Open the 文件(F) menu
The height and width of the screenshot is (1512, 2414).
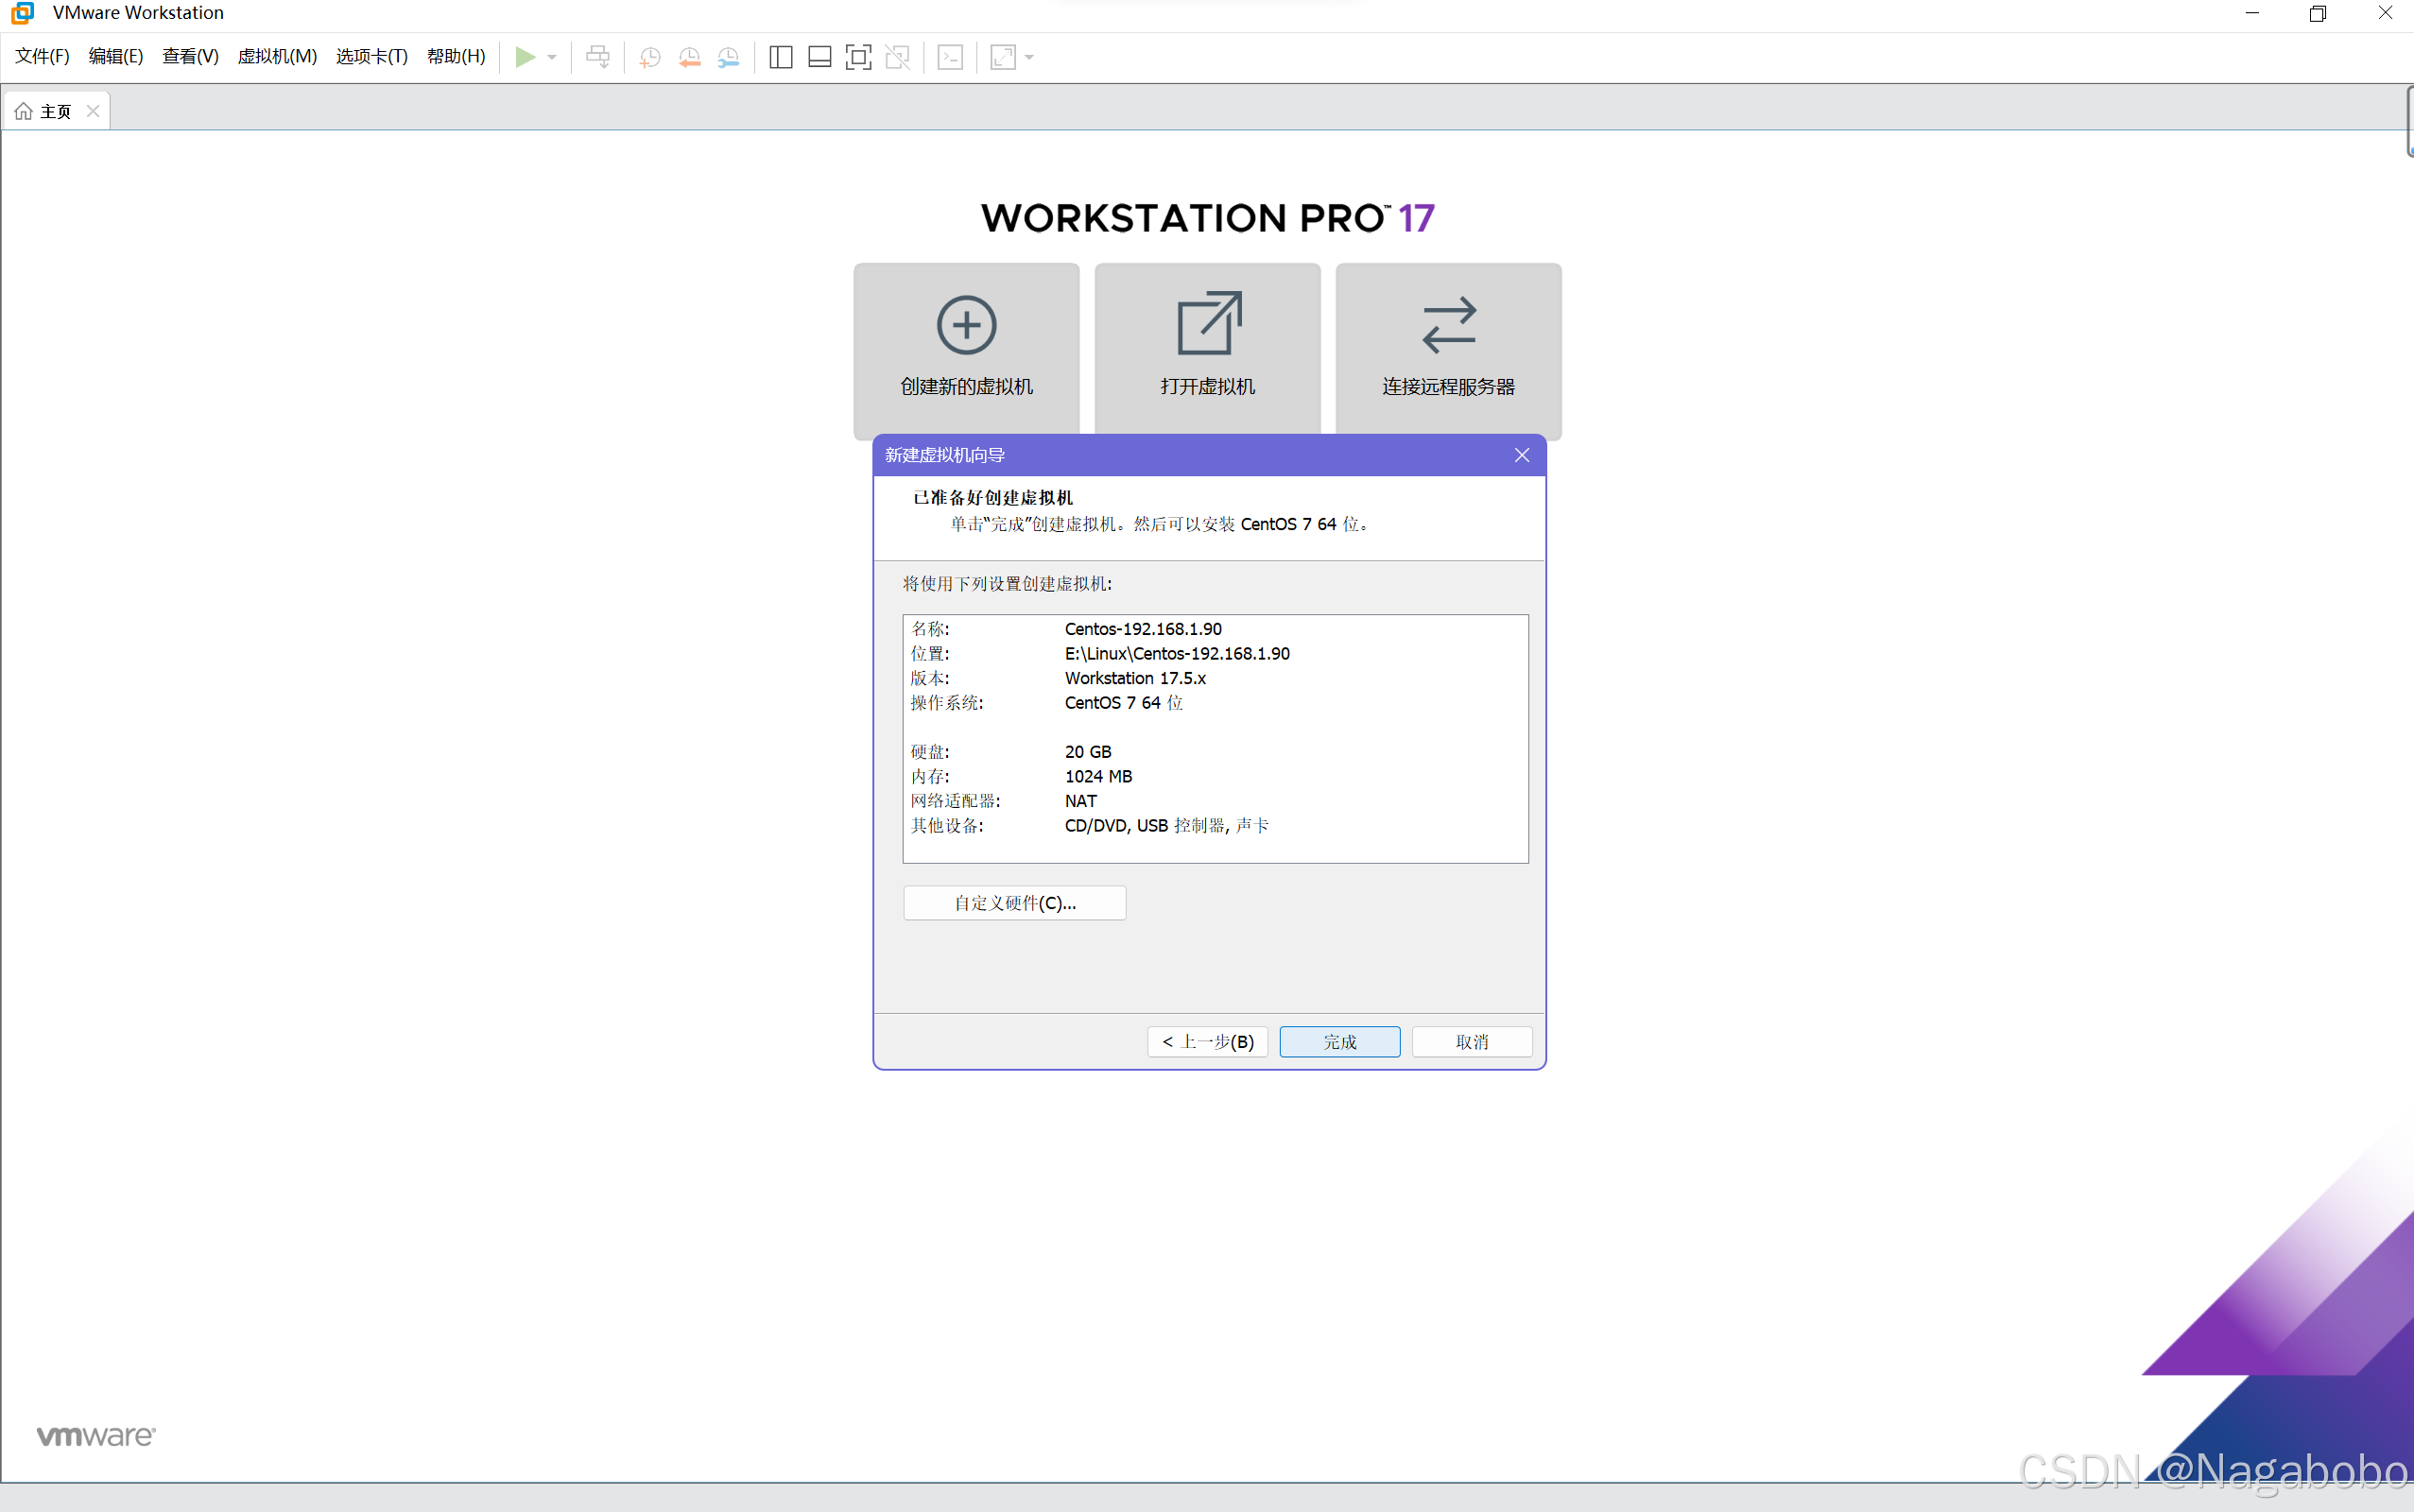coord(42,56)
